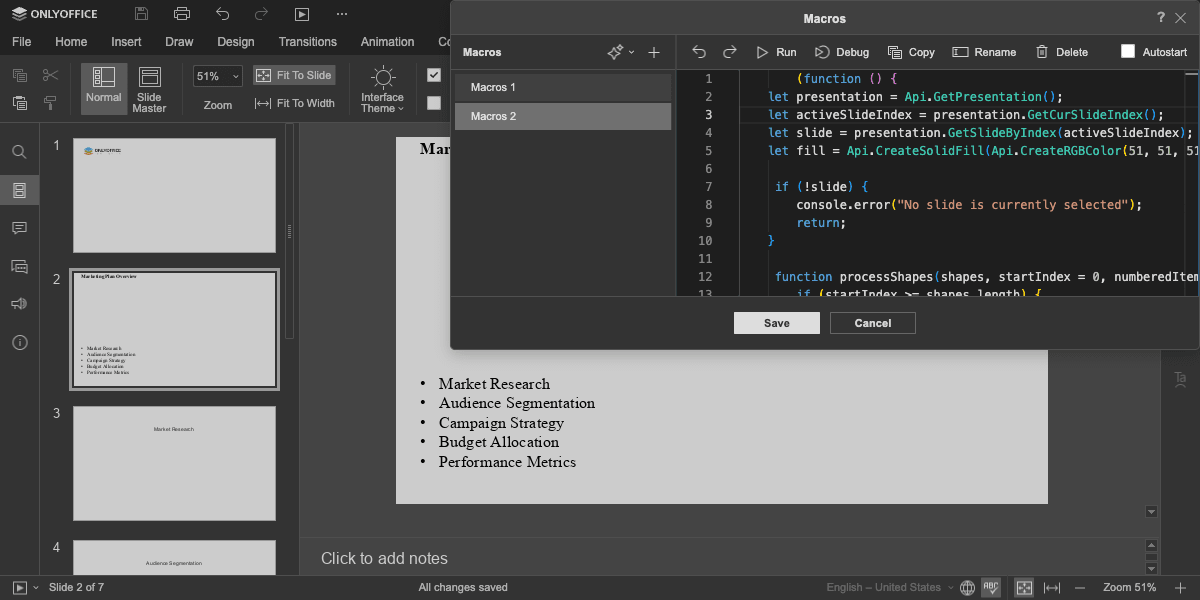Save the macros dialog
Image resolution: width=1200 pixels, height=600 pixels.
click(x=777, y=323)
